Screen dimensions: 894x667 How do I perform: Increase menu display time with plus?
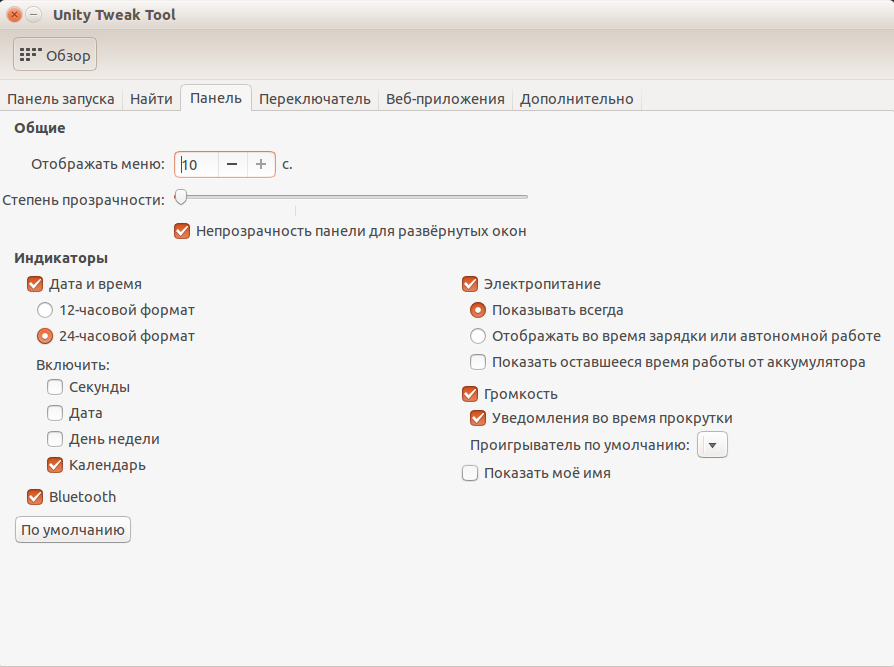tap(261, 164)
